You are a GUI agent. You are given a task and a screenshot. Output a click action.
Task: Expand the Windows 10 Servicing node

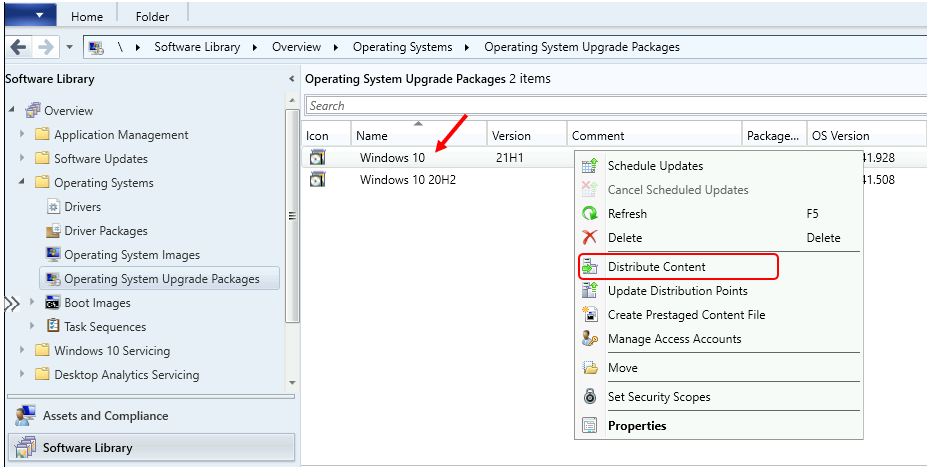tap(23, 351)
